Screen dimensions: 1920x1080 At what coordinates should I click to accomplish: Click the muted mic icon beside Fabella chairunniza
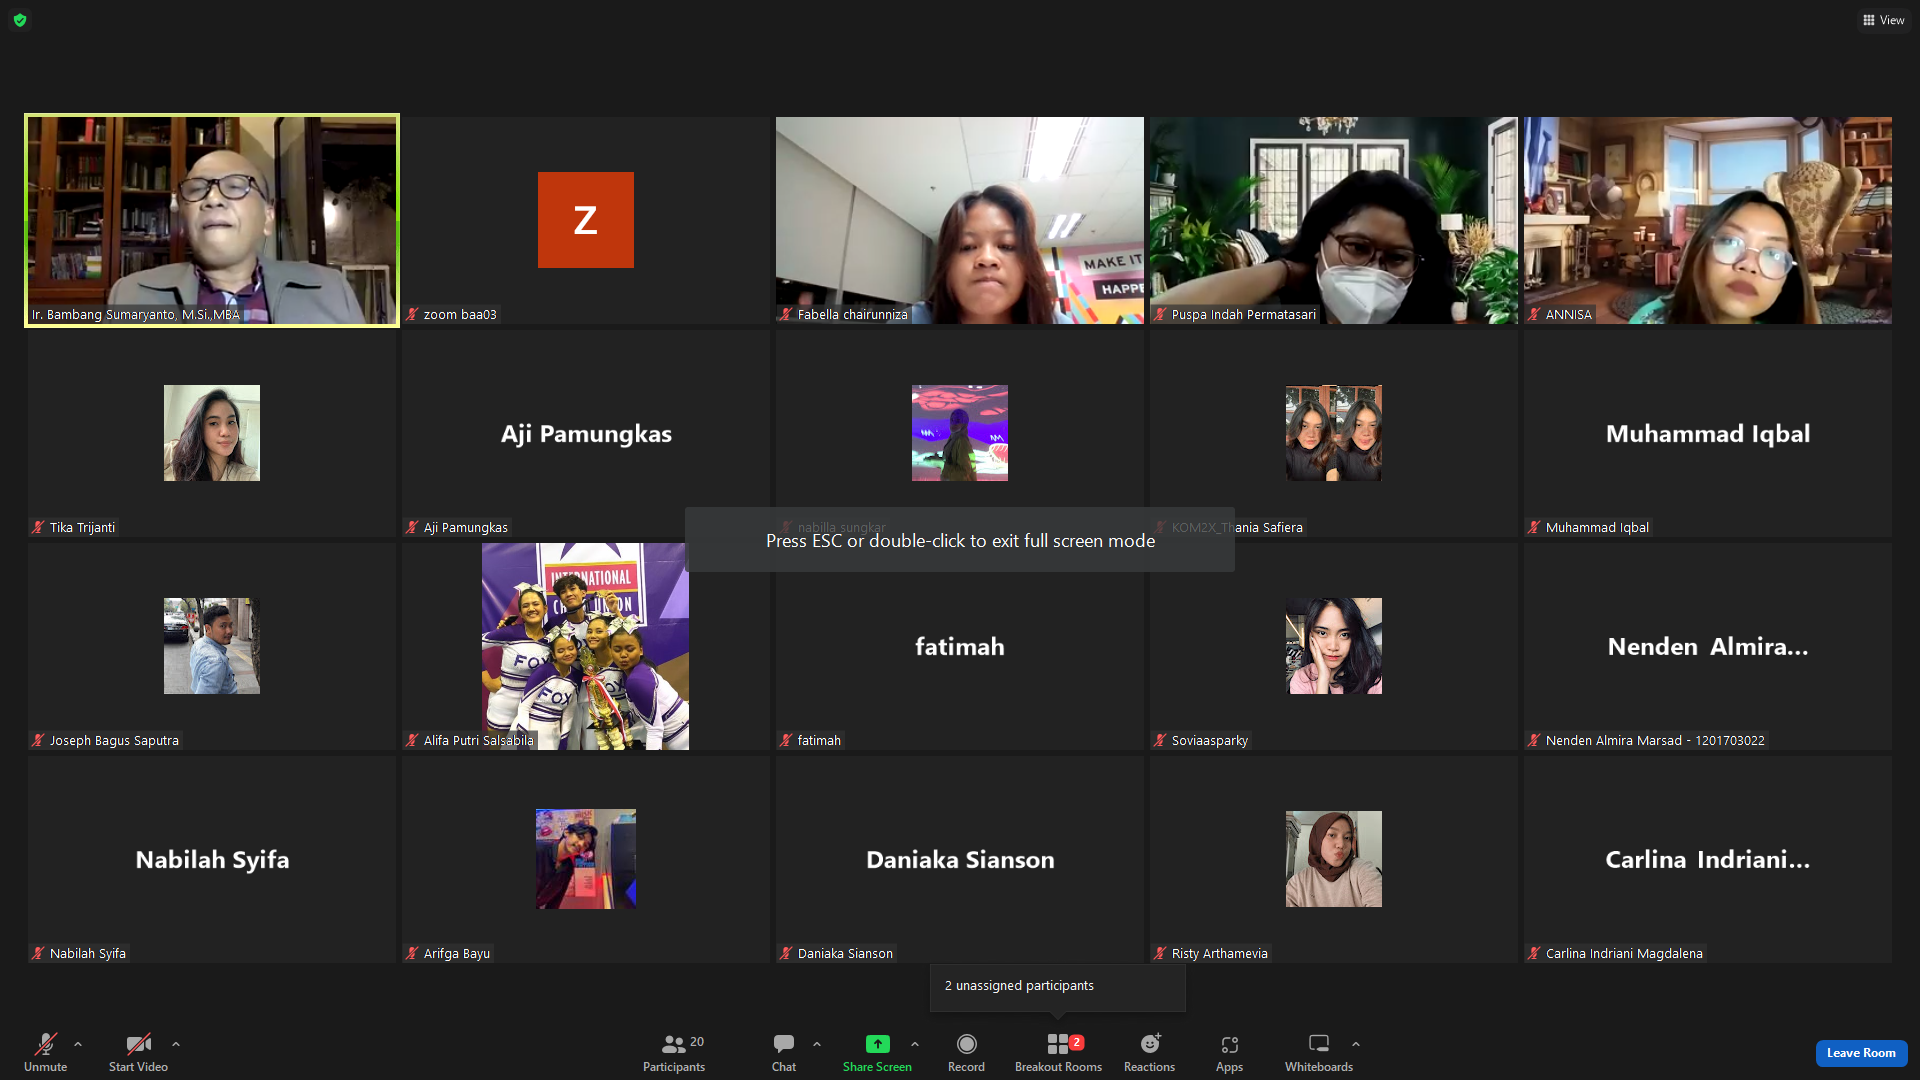coord(786,314)
